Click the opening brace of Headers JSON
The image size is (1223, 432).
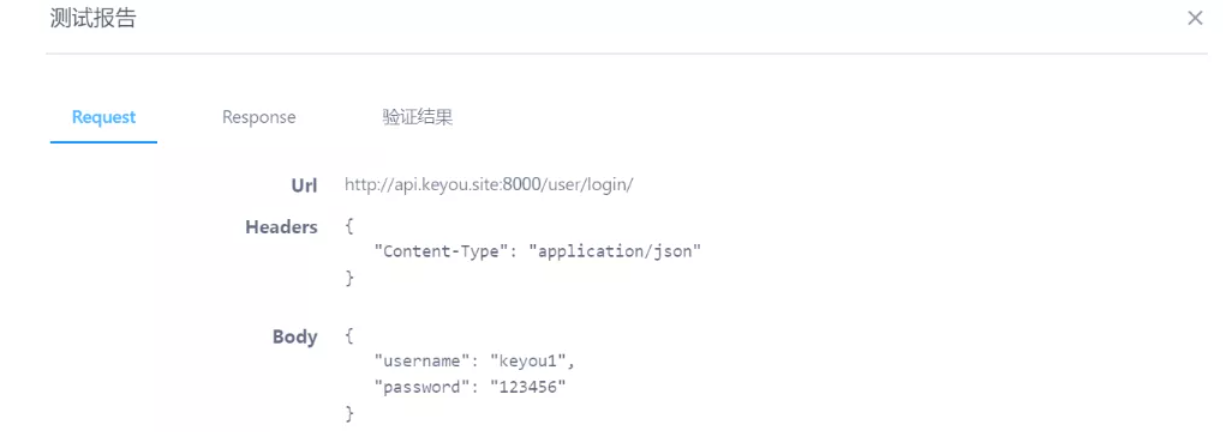coord(349,227)
